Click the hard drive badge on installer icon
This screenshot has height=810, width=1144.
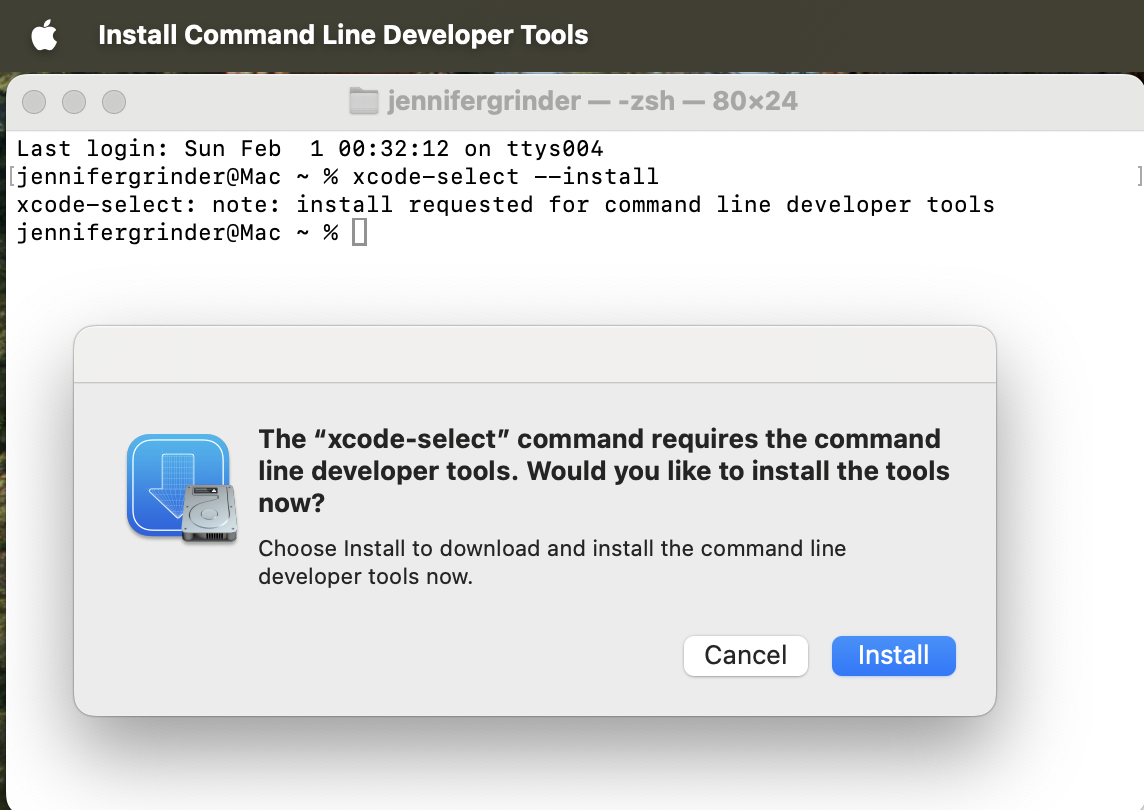[x=211, y=513]
